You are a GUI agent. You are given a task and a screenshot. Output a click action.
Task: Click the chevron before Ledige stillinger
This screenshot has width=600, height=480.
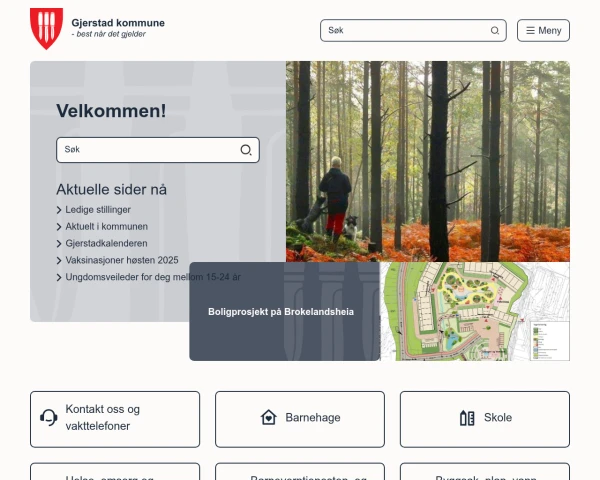pyautogui.click(x=59, y=210)
